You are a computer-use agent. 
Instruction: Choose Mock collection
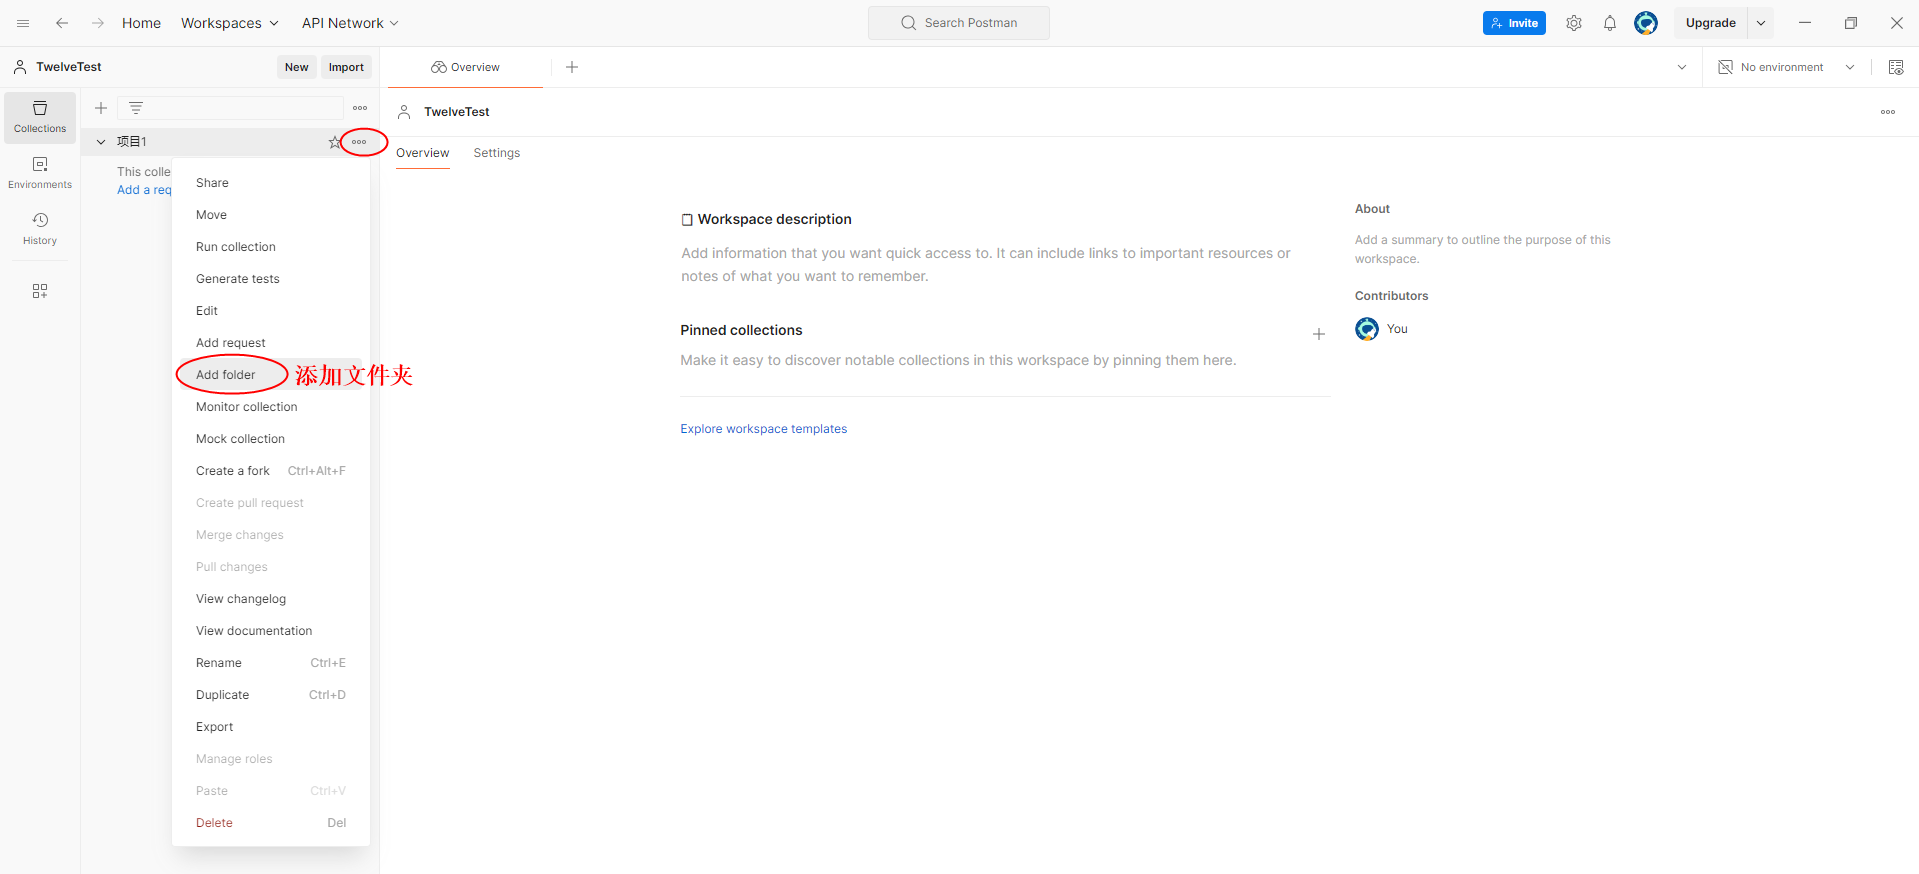(271, 439)
